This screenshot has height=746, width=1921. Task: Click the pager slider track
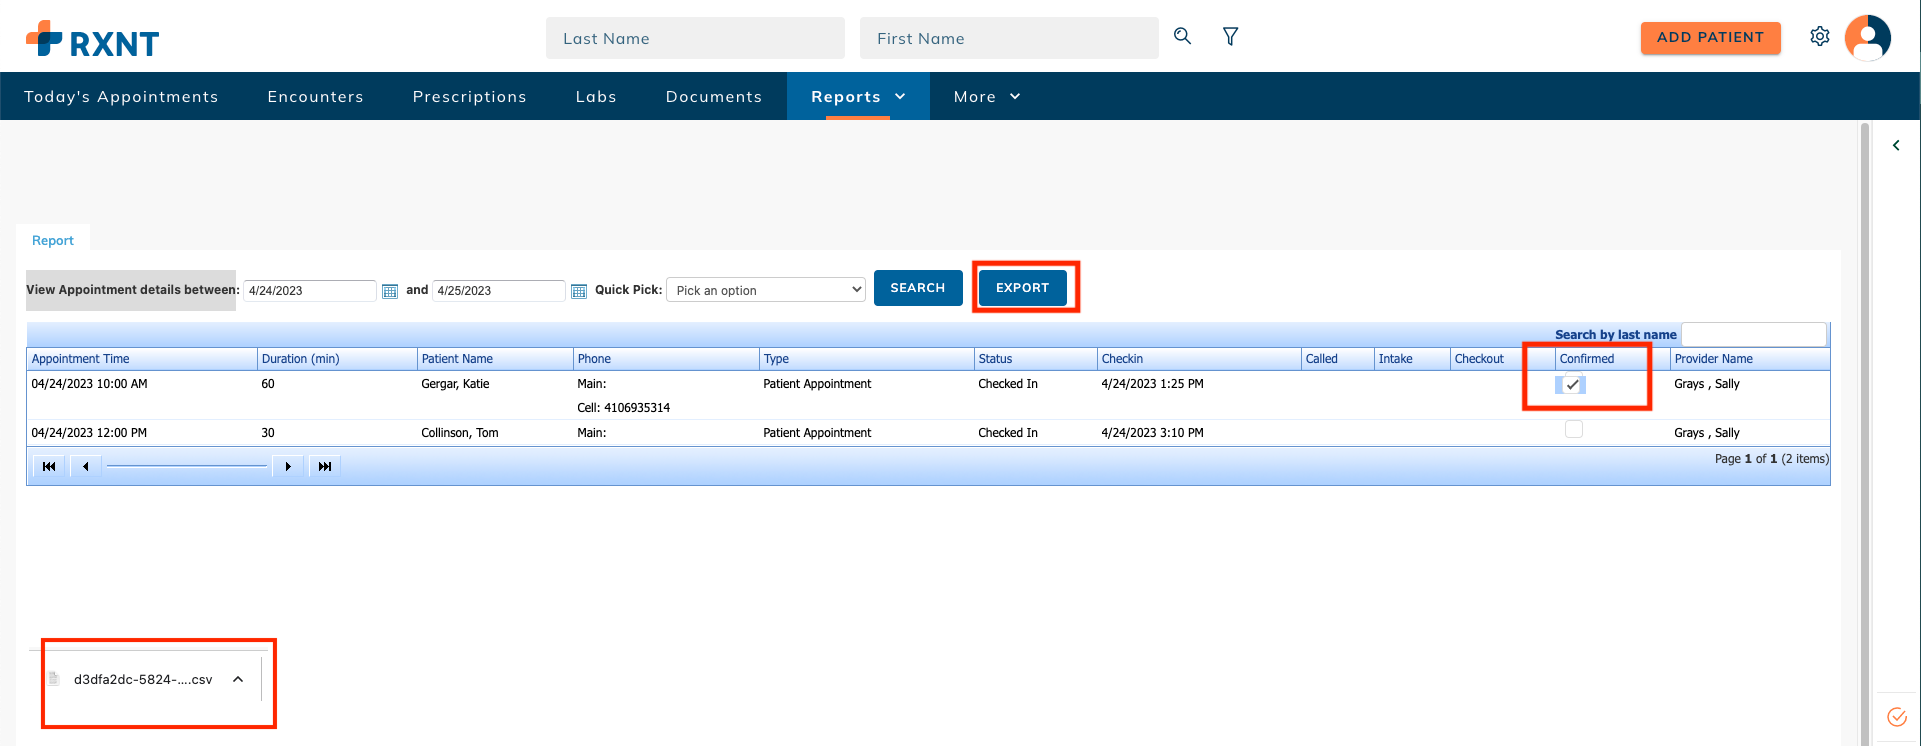[x=187, y=466]
